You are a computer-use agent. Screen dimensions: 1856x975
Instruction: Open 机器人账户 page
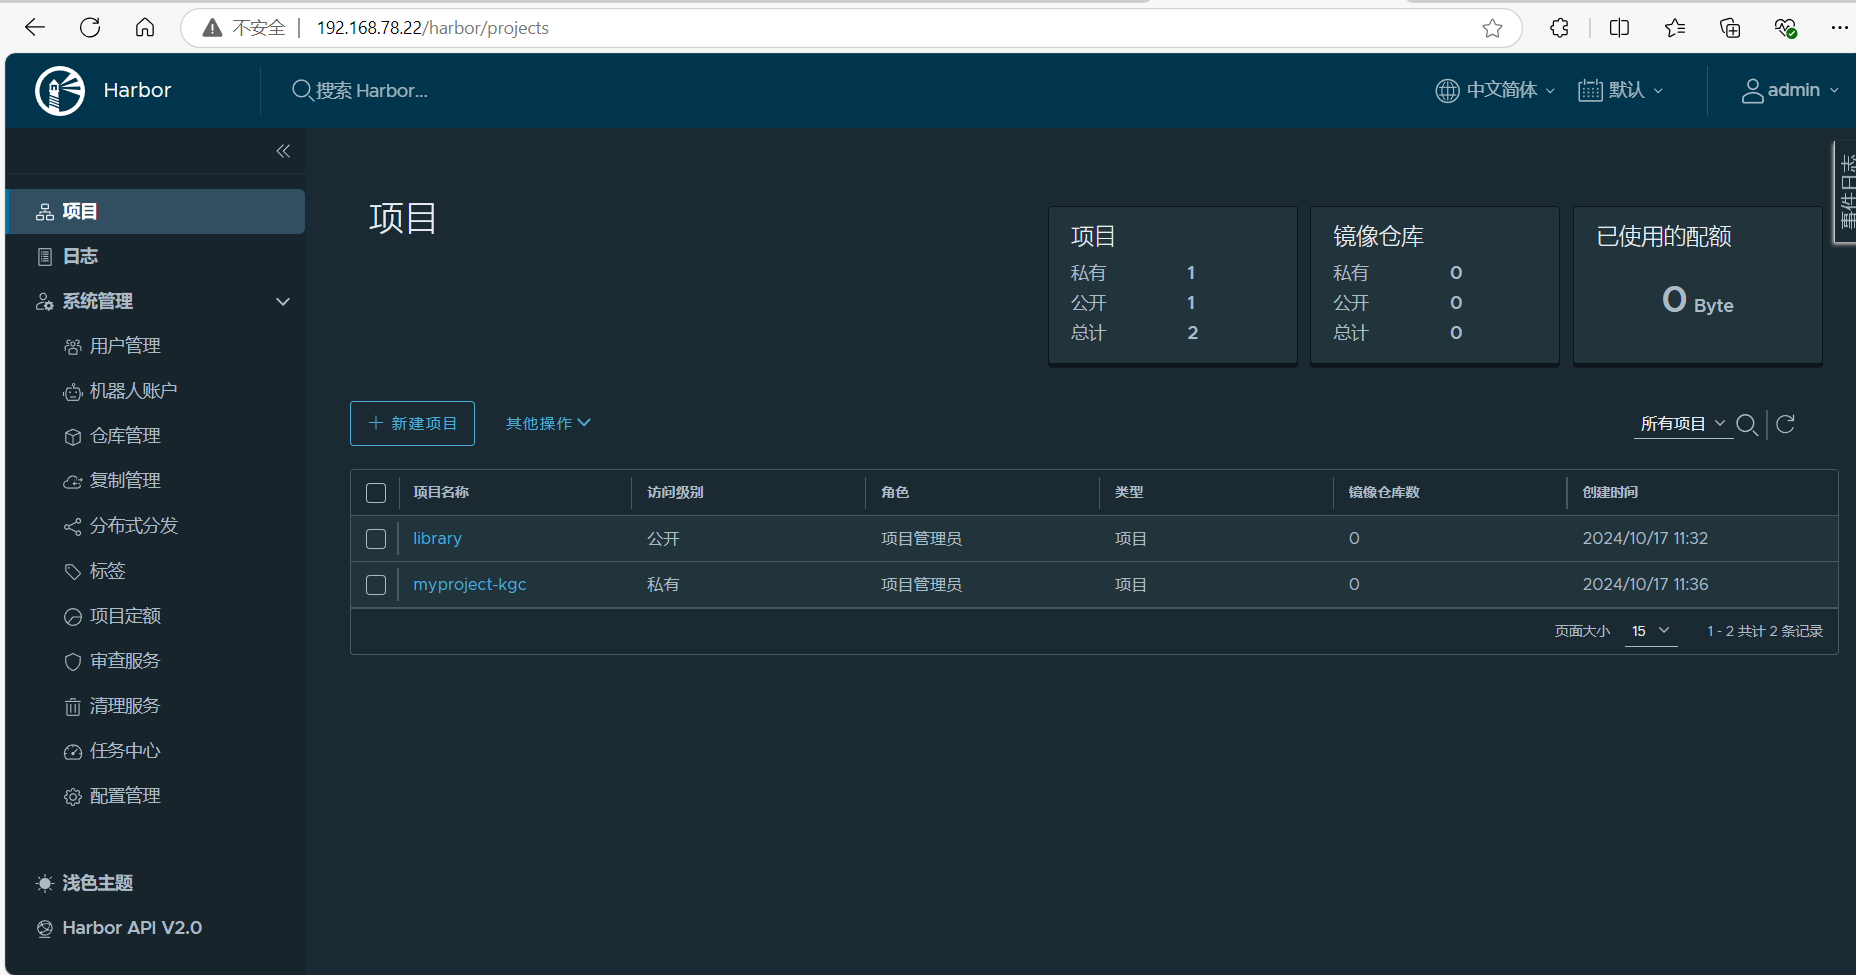click(133, 391)
